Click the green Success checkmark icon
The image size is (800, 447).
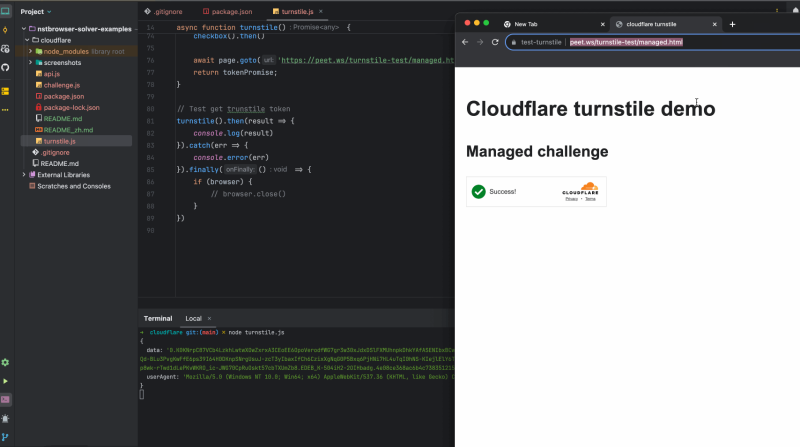479,191
